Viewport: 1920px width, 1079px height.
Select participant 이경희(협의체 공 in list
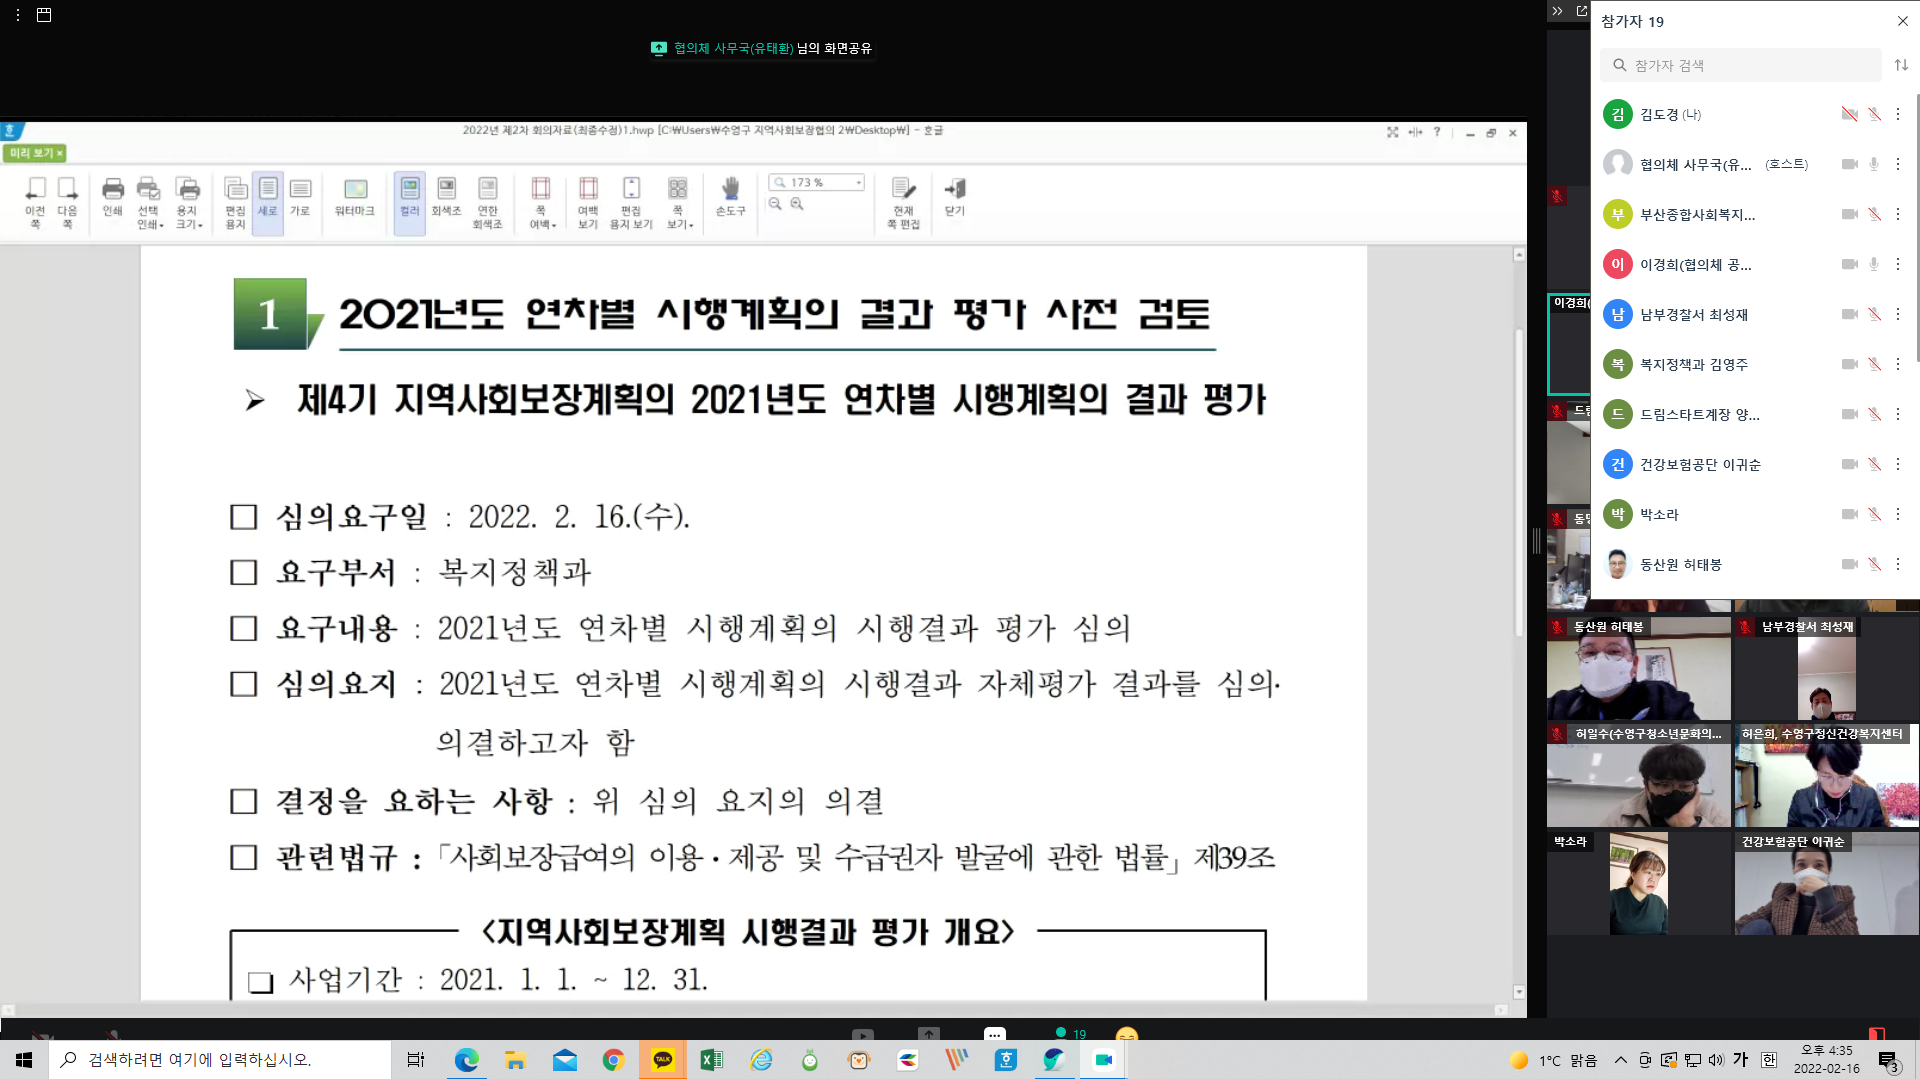point(1755,264)
